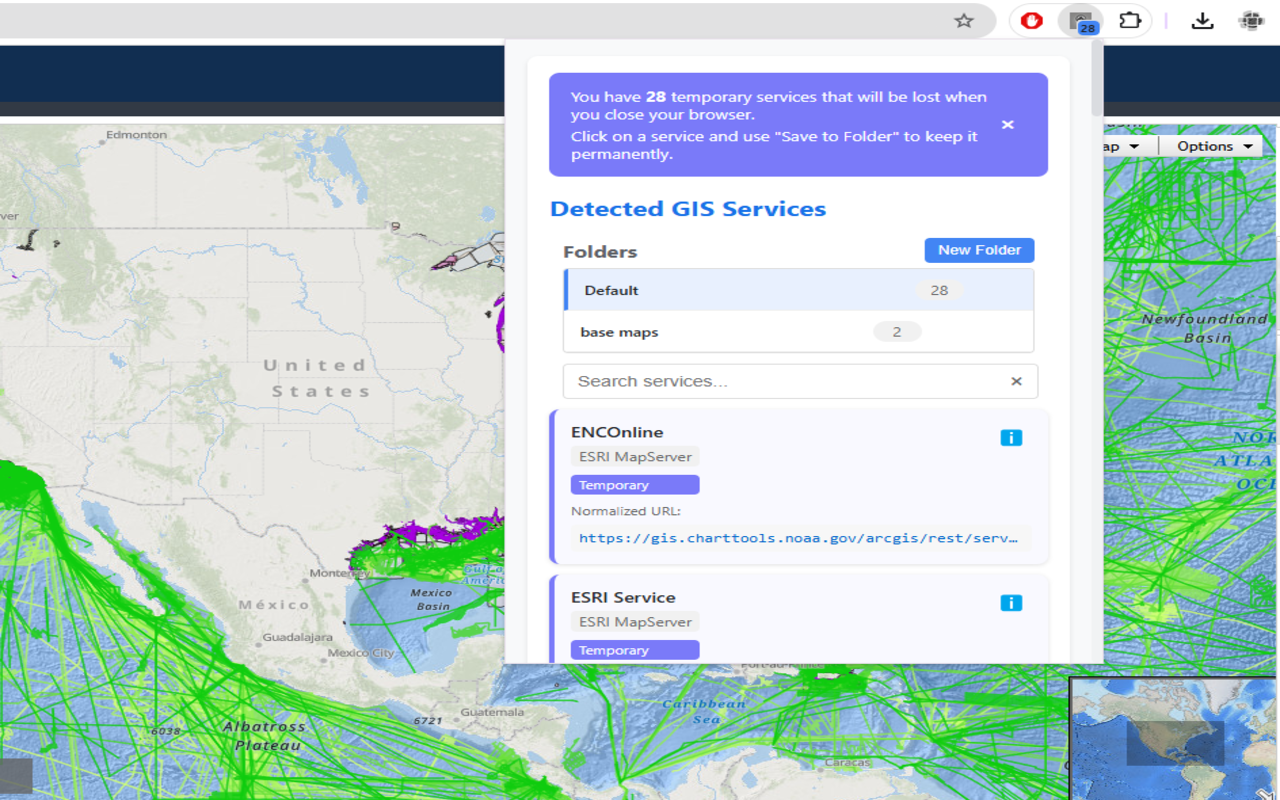Click the Albatross Plateau map label
The width and height of the screenshot is (1280, 800).
(264, 735)
